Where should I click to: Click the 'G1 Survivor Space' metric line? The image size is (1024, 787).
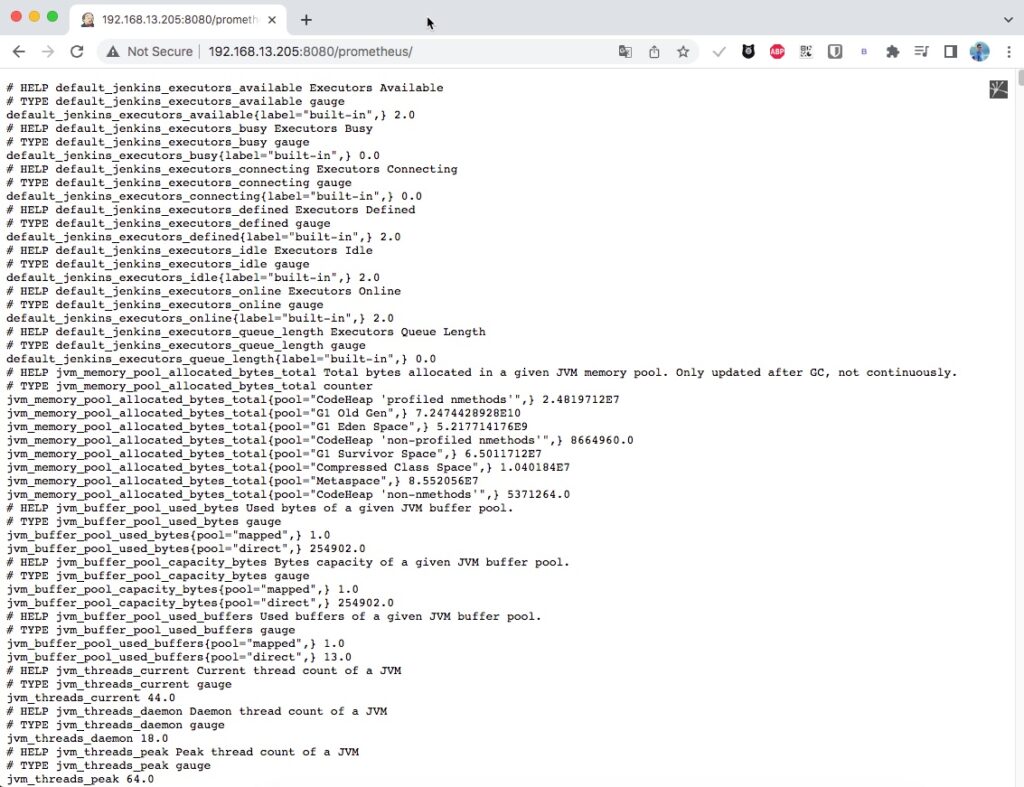pos(274,453)
